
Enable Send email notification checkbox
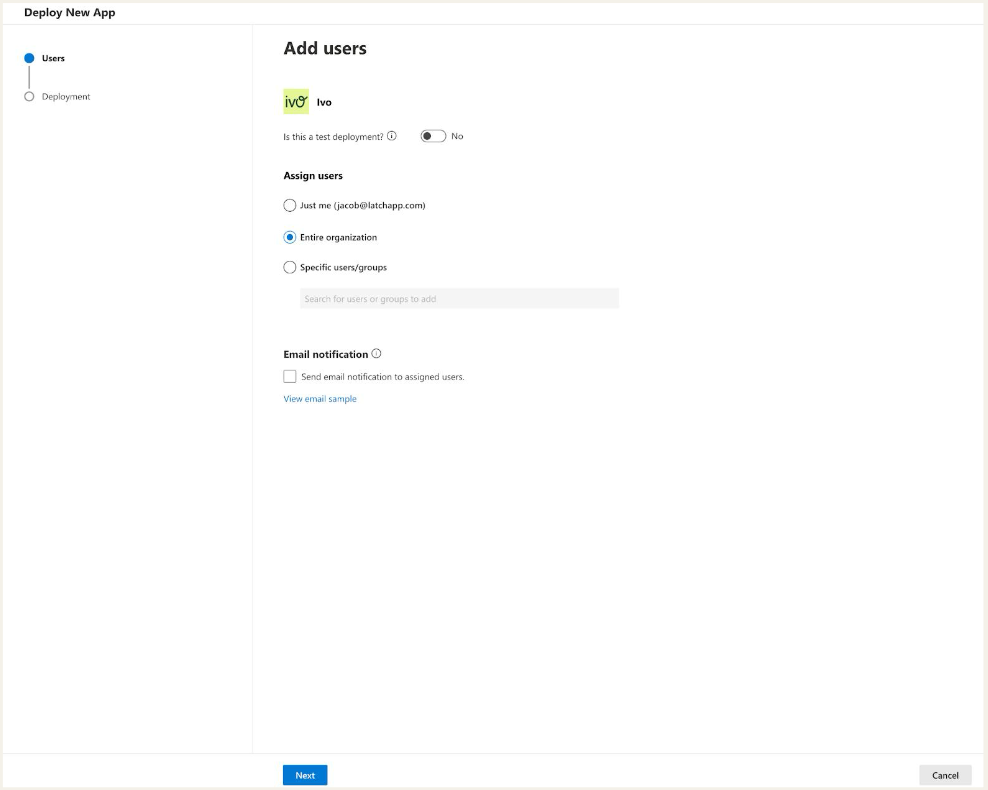290,377
